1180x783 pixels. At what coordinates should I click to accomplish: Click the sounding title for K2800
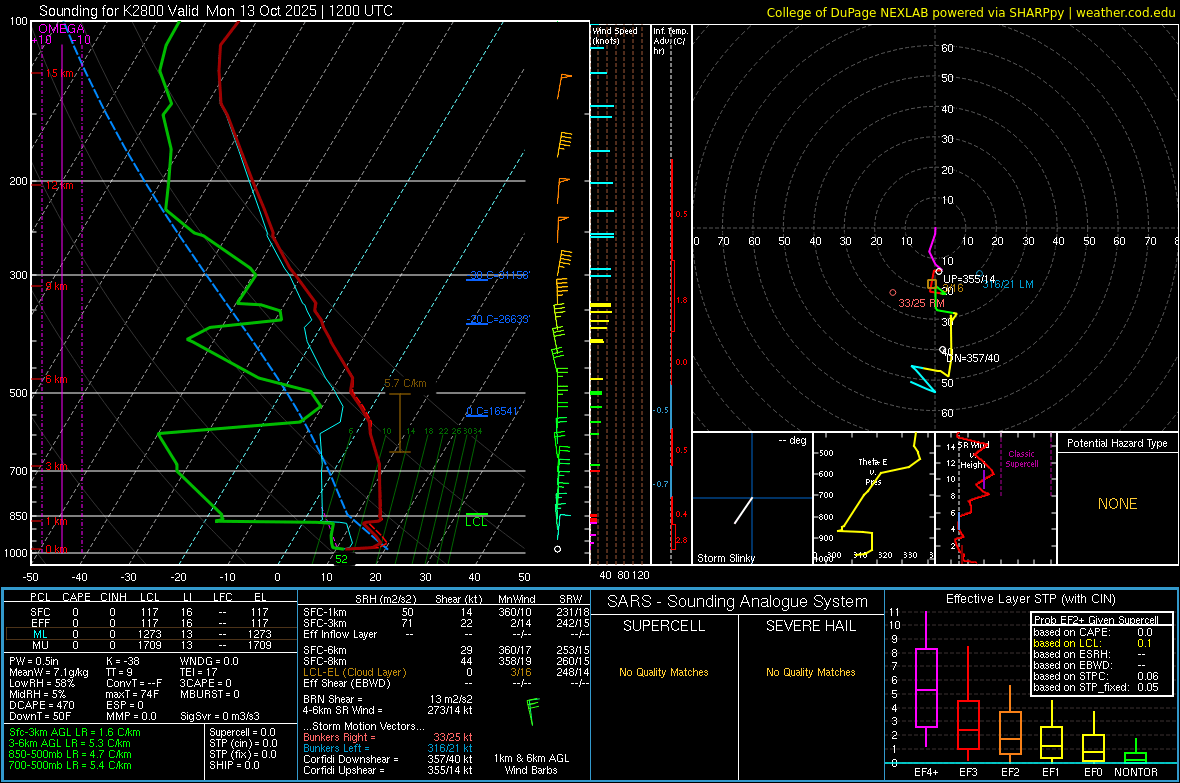click(x=216, y=11)
